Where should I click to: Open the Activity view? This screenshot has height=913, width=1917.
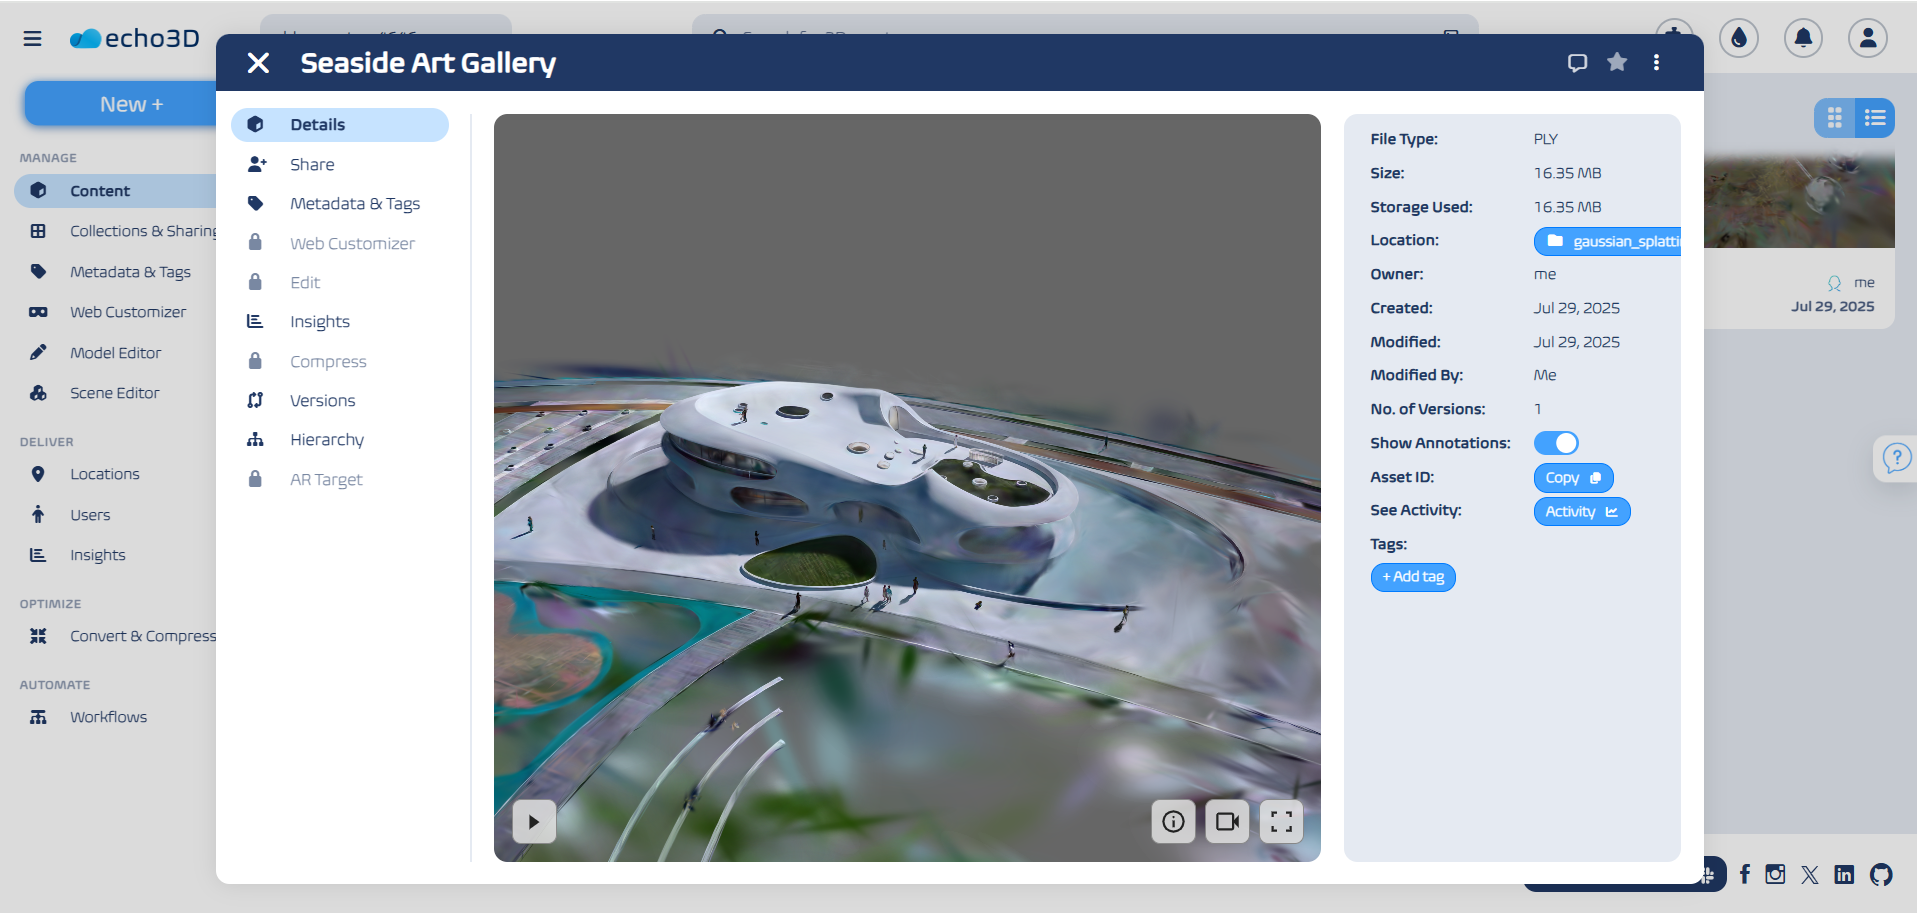pos(1580,511)
